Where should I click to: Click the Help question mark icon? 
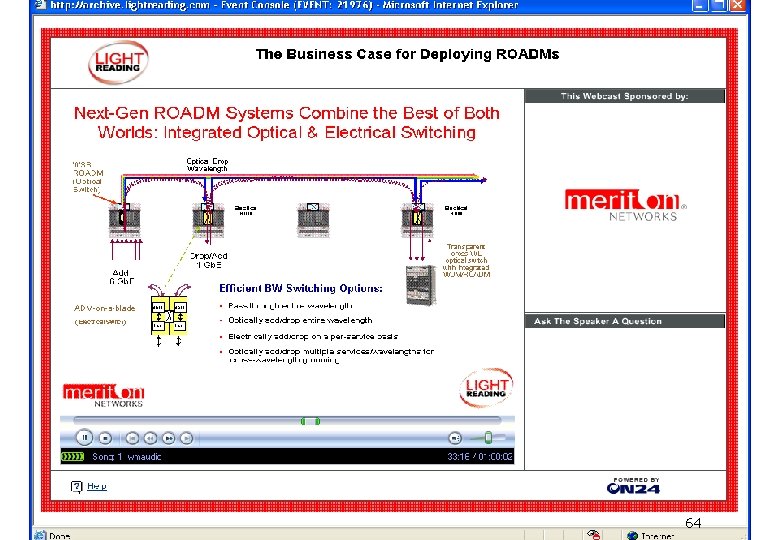click(76, 487)
